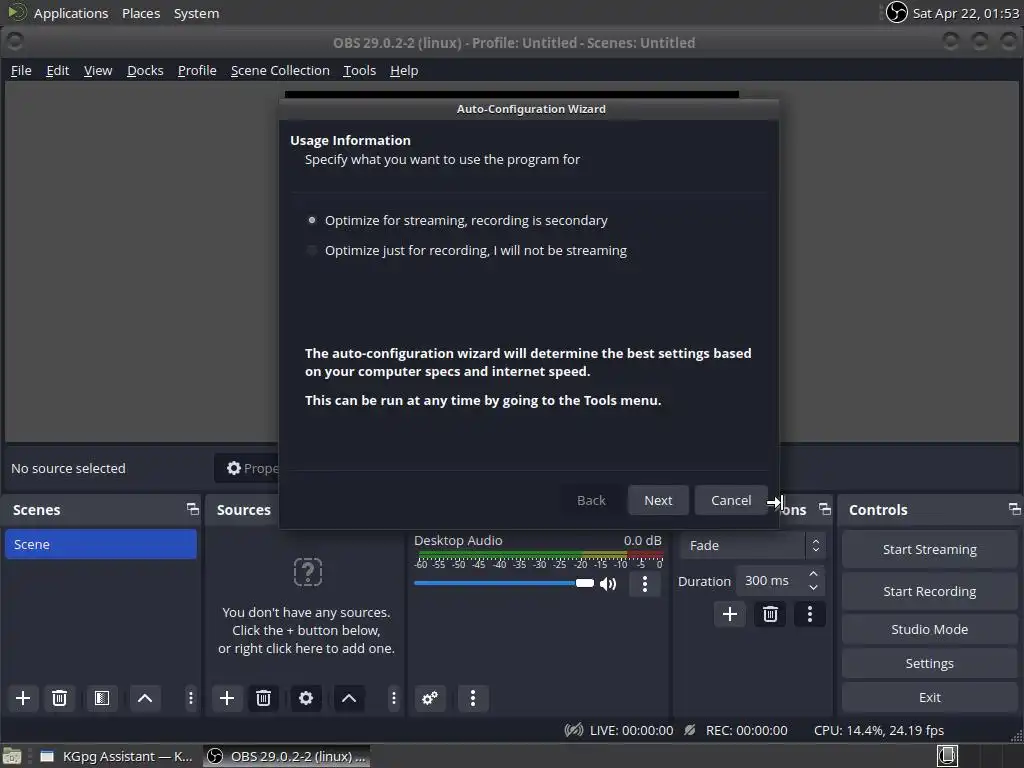Open source properties gear icon
Screen dimensions: 1024x768
[306, 698]
